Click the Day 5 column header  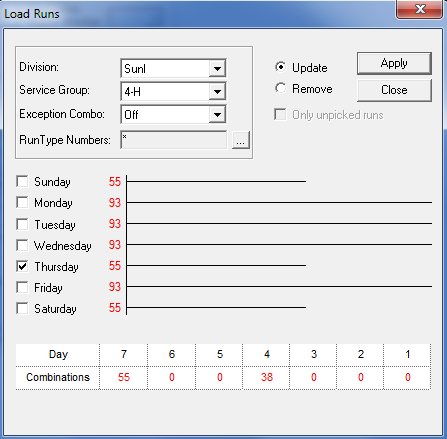[220, 354]
